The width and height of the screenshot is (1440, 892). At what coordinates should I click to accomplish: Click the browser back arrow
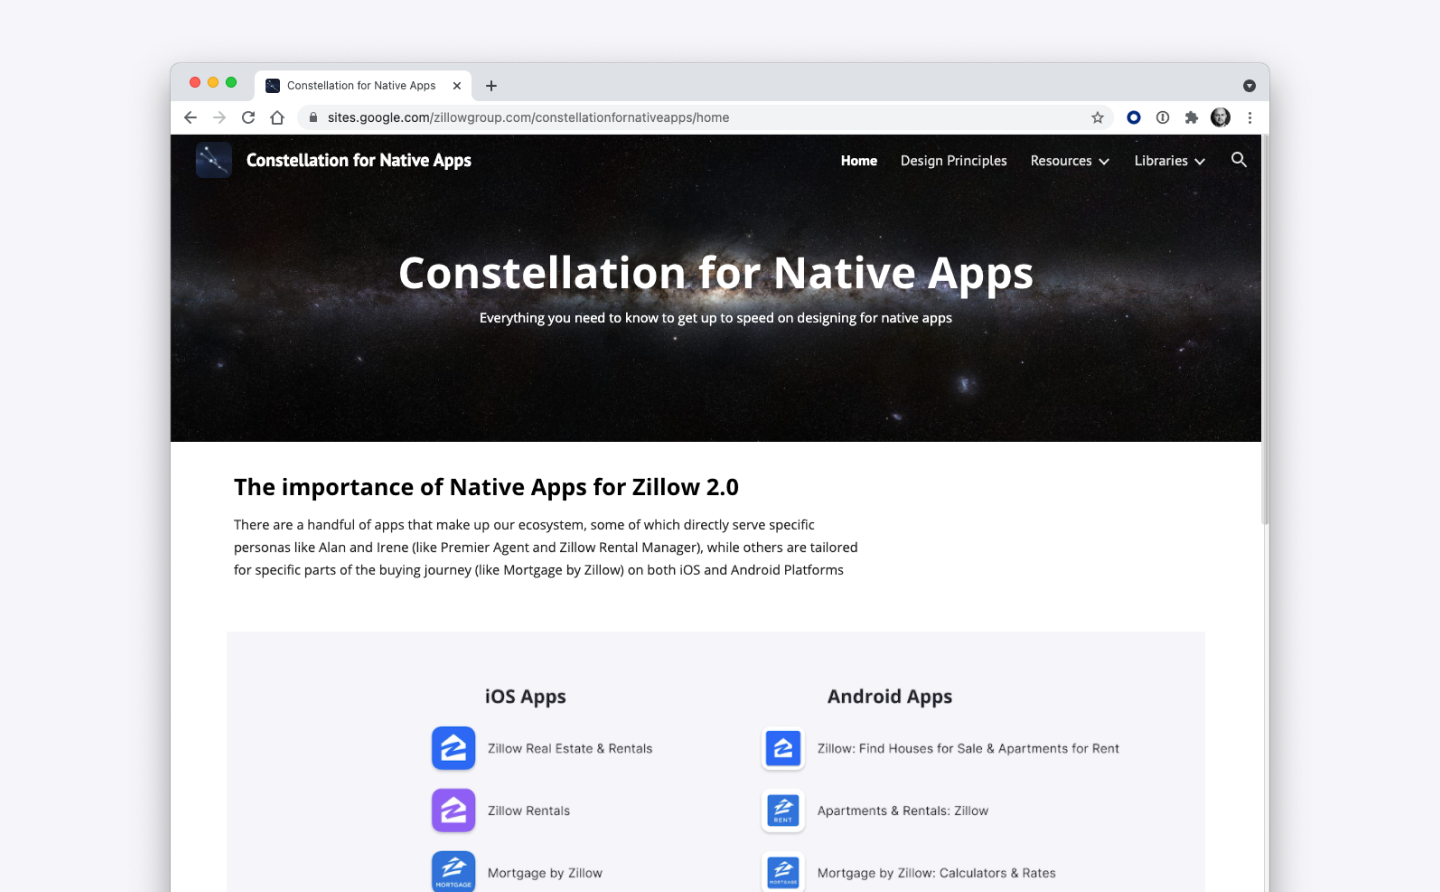pos(190,118)
